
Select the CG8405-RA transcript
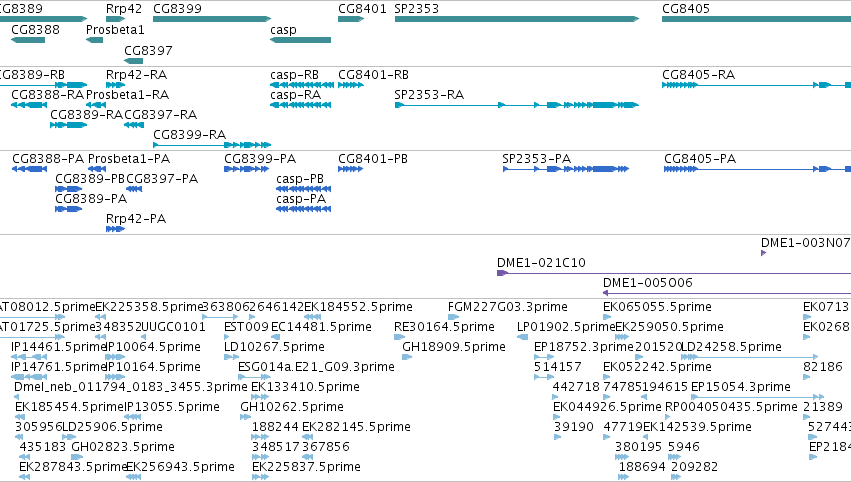pyautogui.click(x=757, y=85)
